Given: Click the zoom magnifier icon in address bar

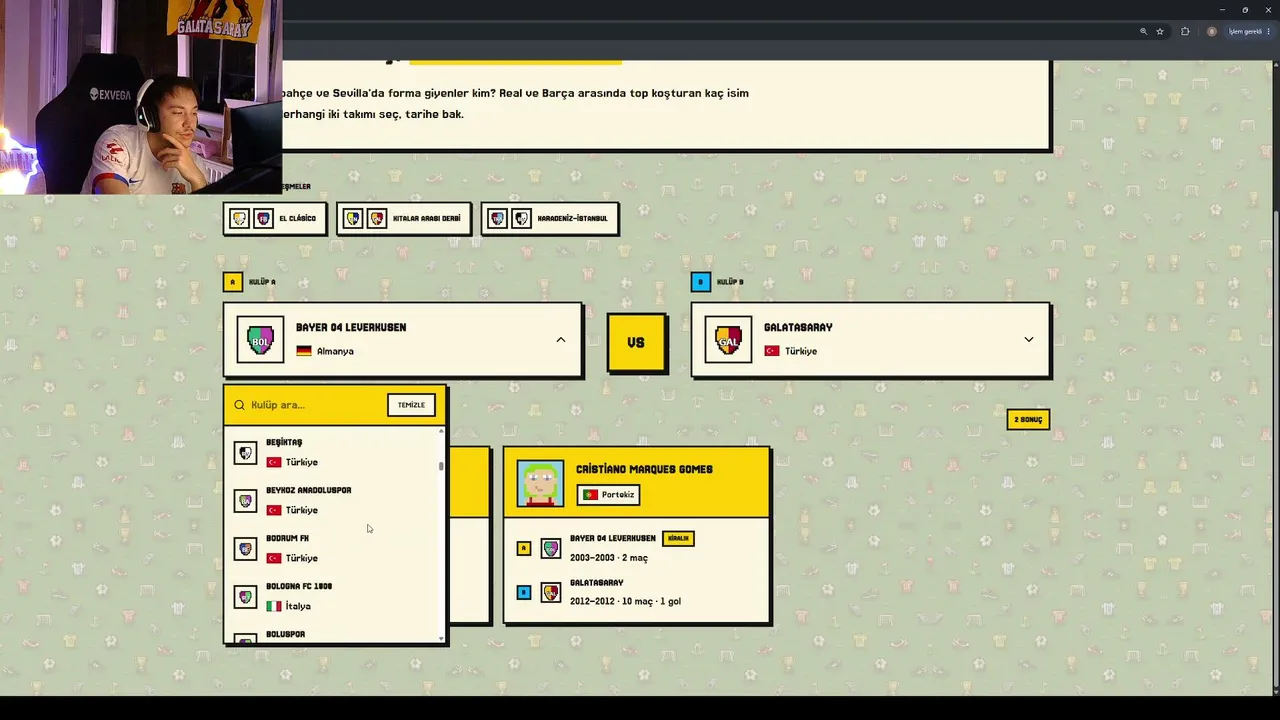Looking at the screenshot, I should click(x=1143, y=31).
